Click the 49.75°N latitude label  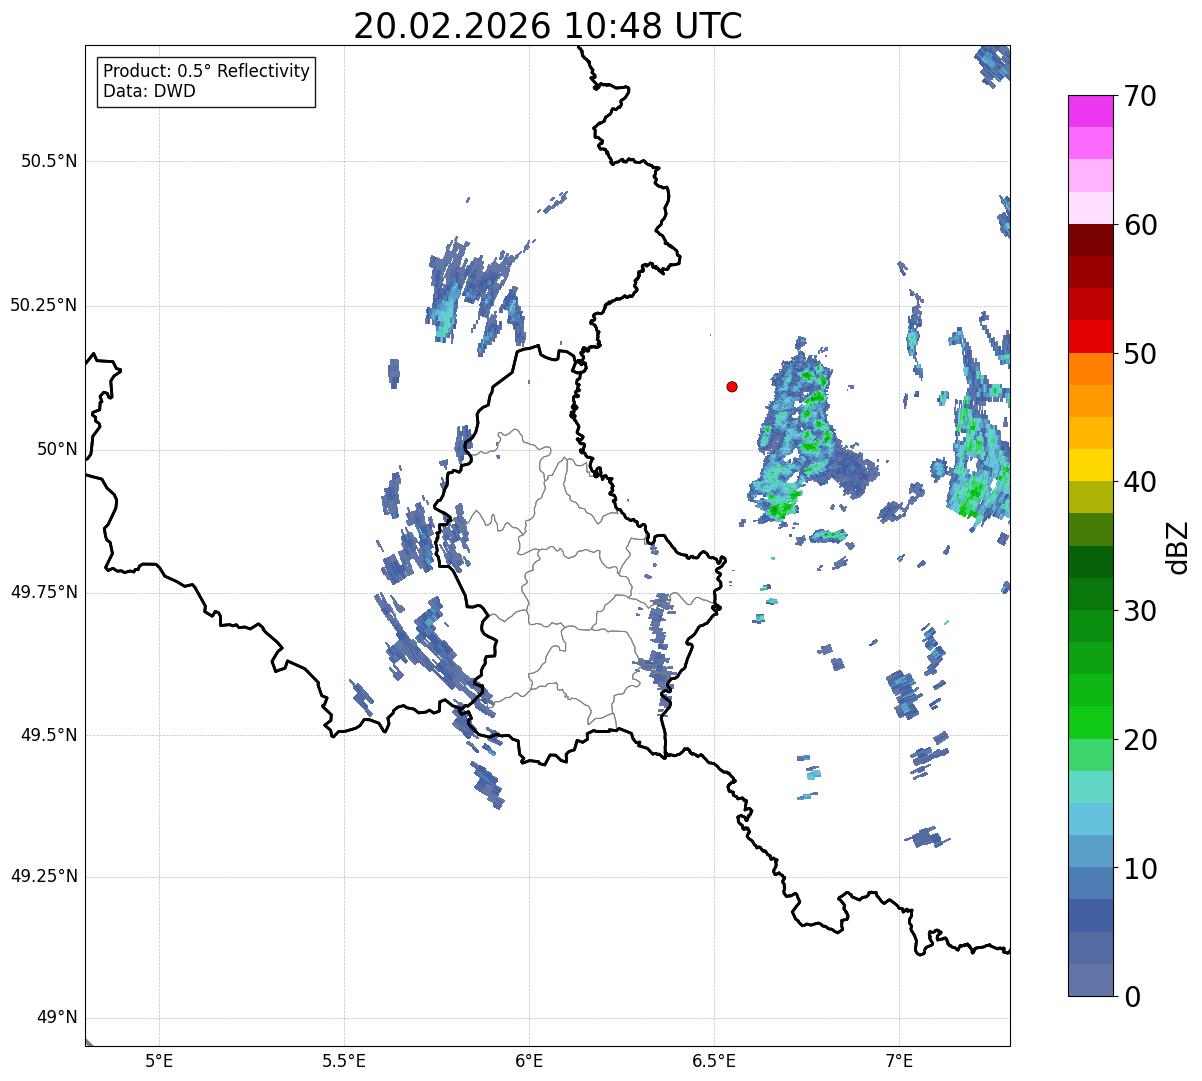[43, 592]
